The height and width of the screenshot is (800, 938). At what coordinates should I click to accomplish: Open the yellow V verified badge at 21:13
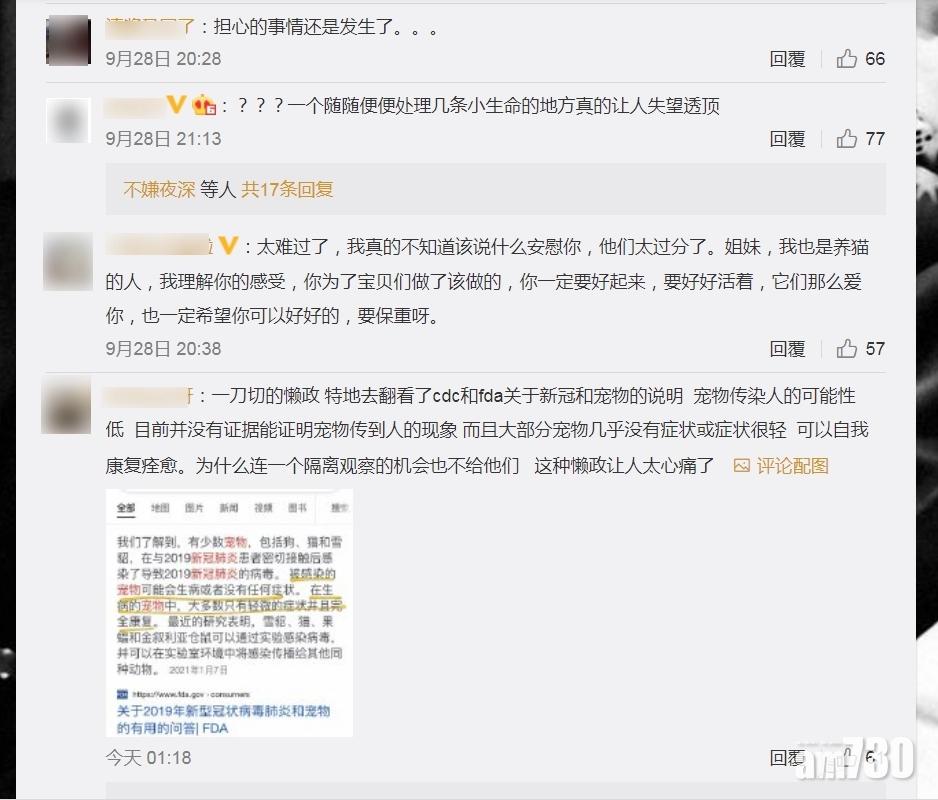(x=176, y=105)
